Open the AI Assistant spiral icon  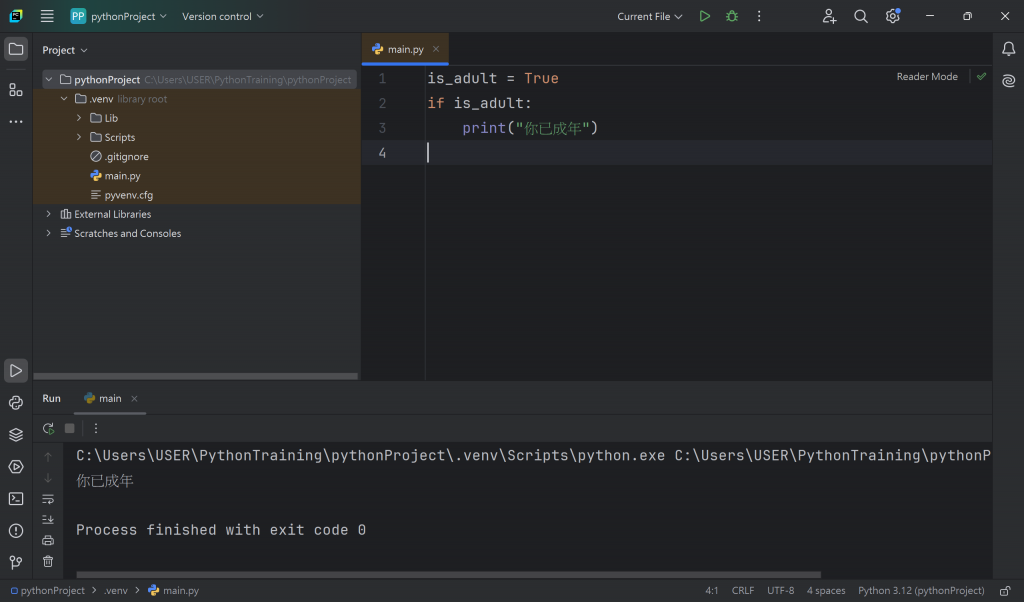tap(1008, 81)
